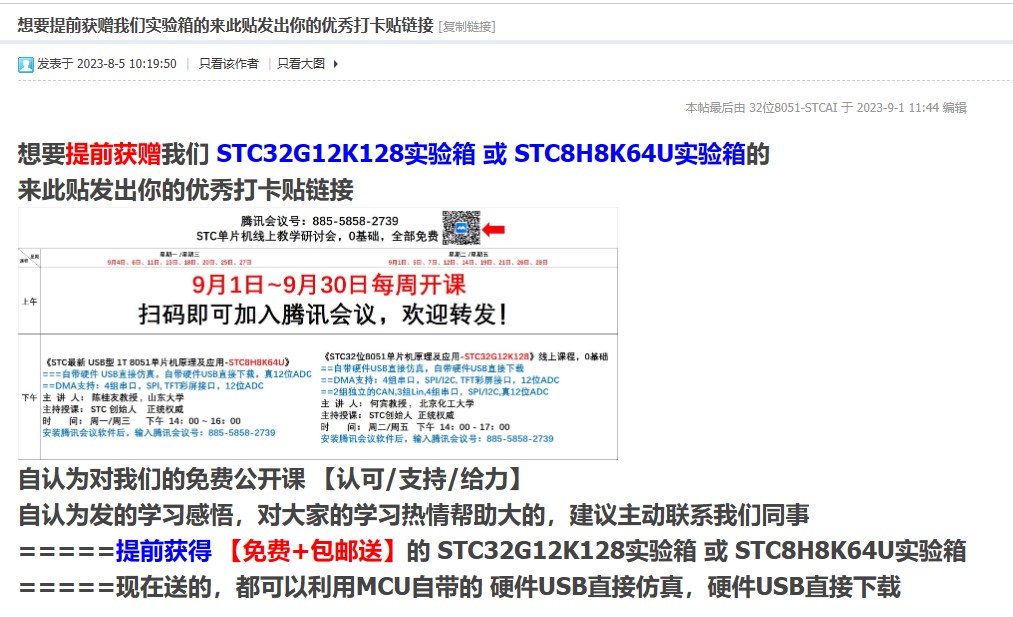Open 只看大图 view link
Viewport: 1013px width, 617px height.
301,63
